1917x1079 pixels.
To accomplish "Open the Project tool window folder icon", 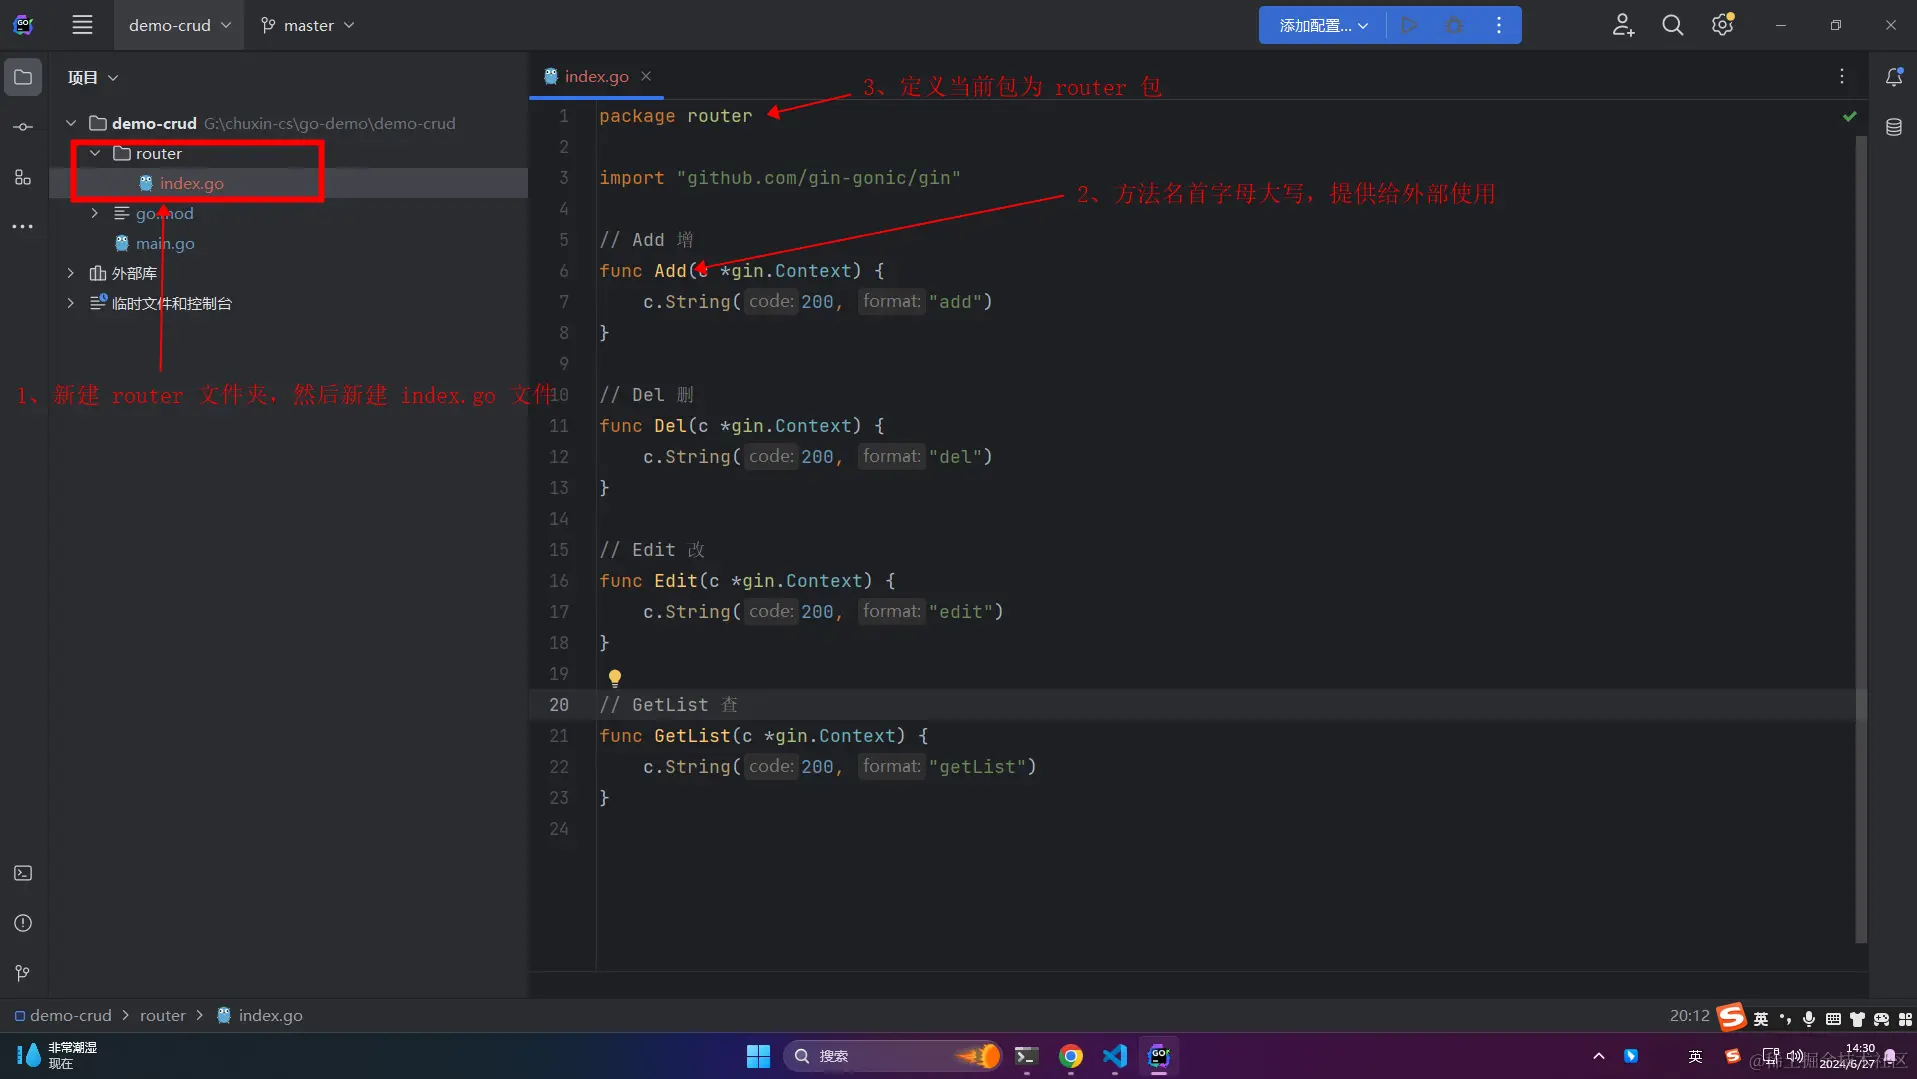I will coord(23,77).
